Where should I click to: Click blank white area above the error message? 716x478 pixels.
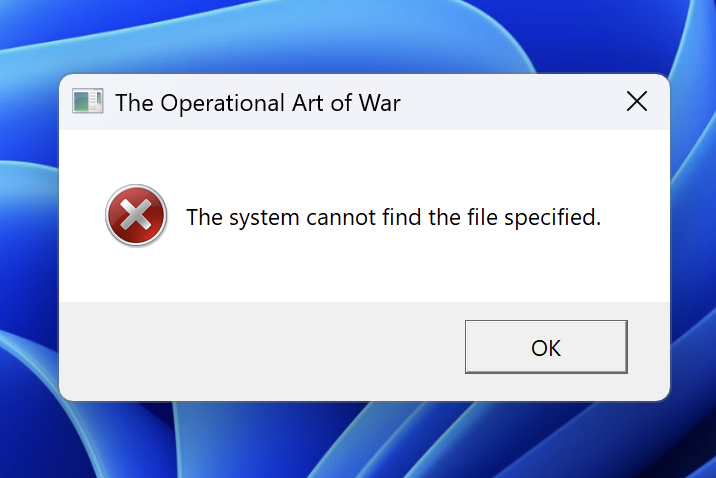point(364,158)
